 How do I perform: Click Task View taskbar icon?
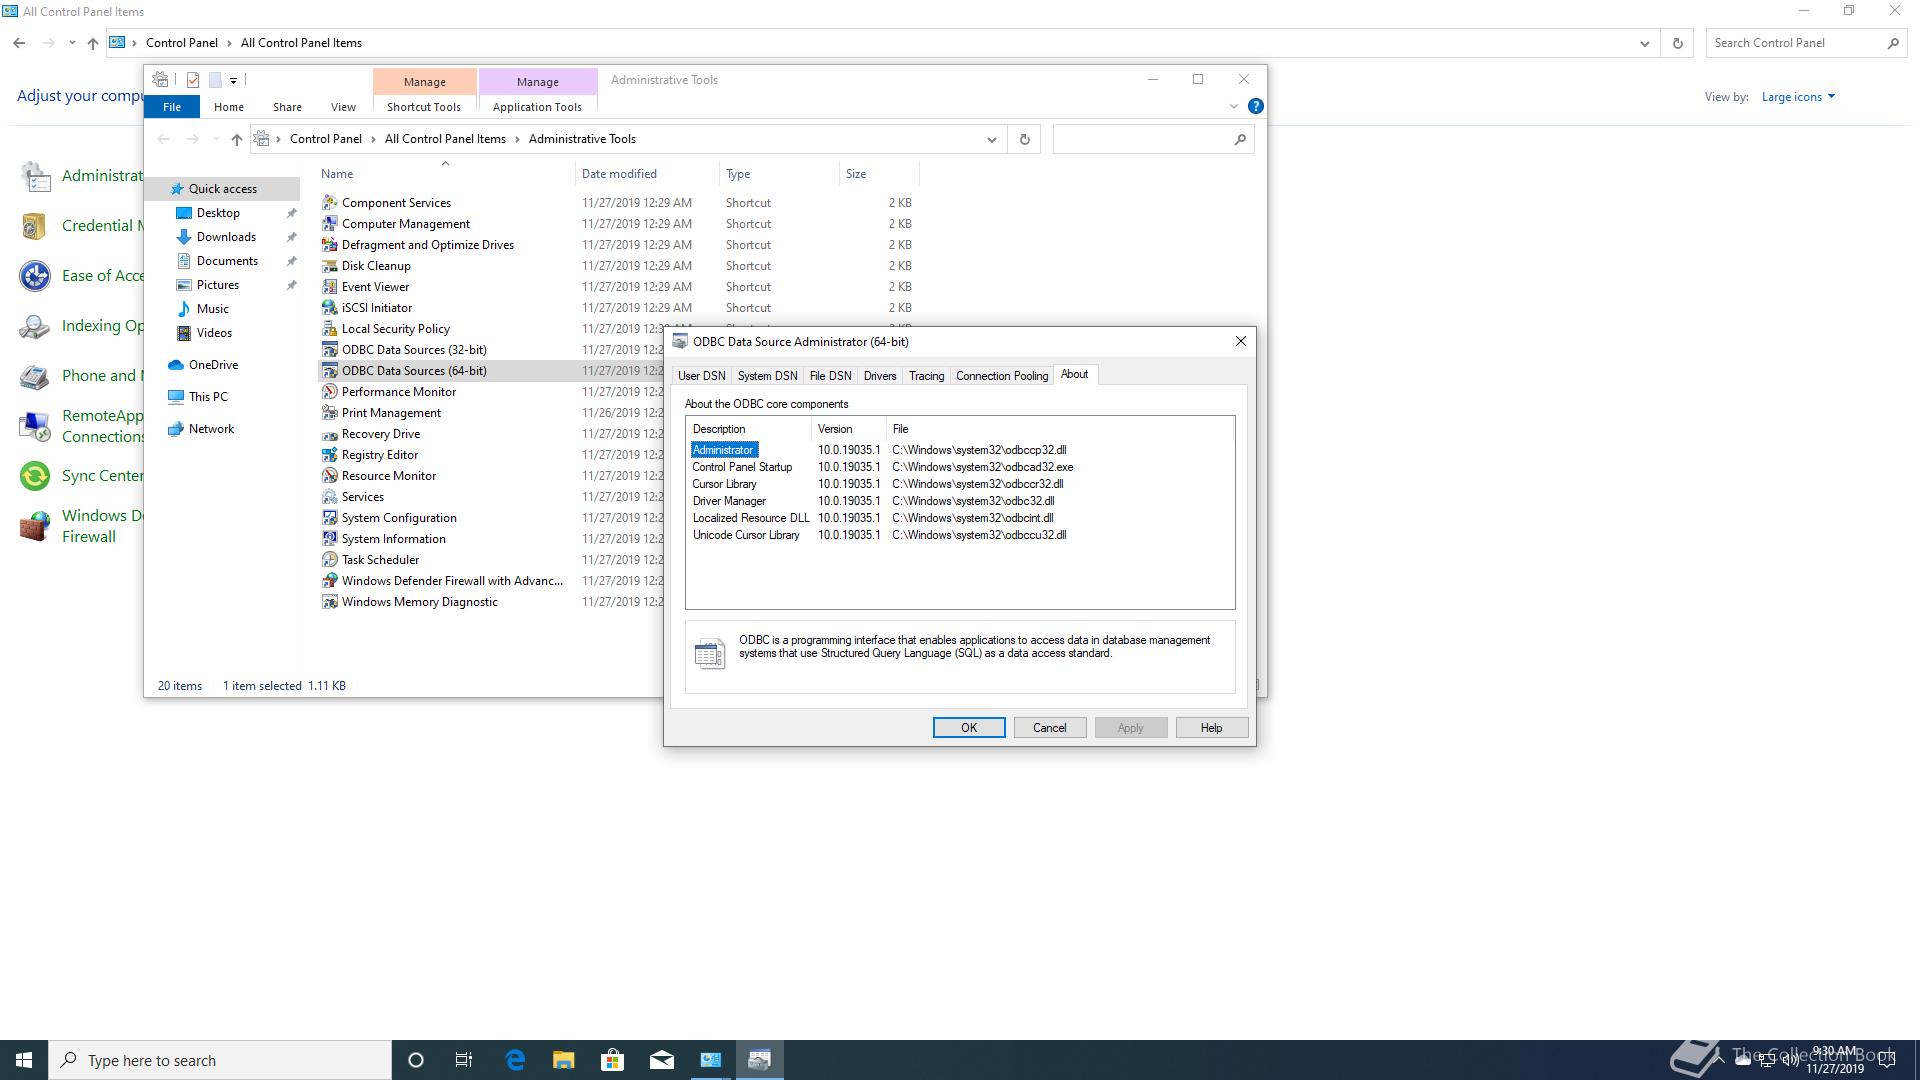click(464, 1060)
